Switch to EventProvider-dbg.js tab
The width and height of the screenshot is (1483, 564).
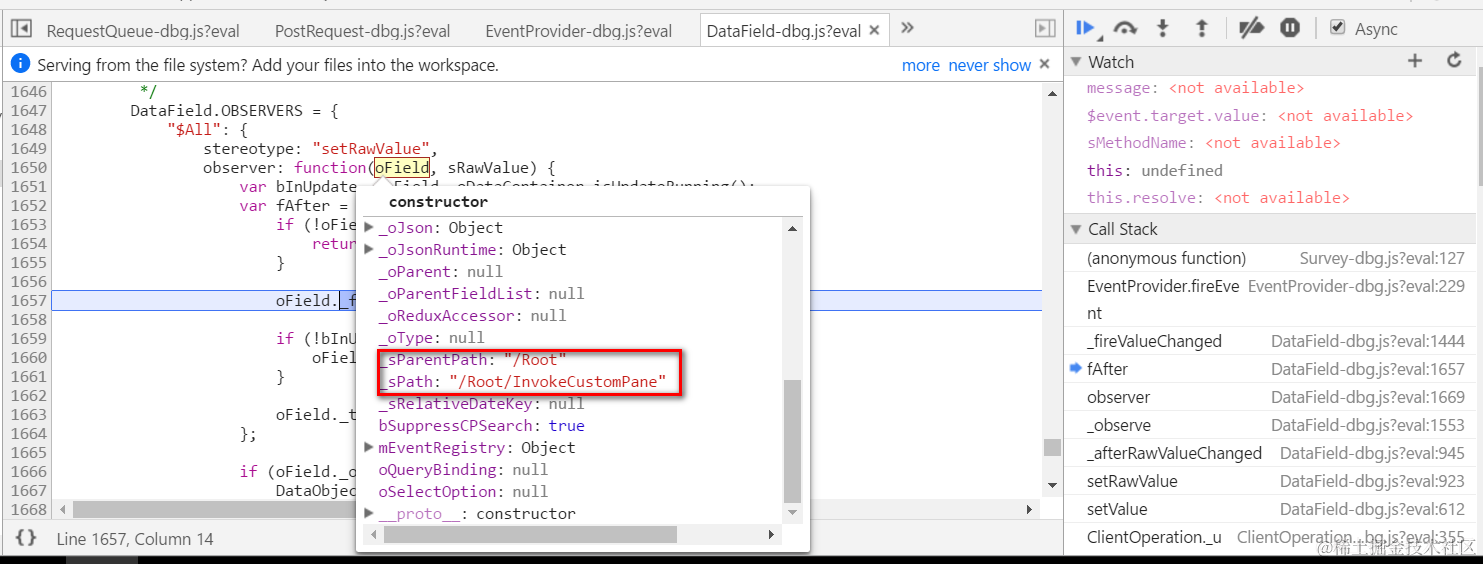tap(579, 31)
